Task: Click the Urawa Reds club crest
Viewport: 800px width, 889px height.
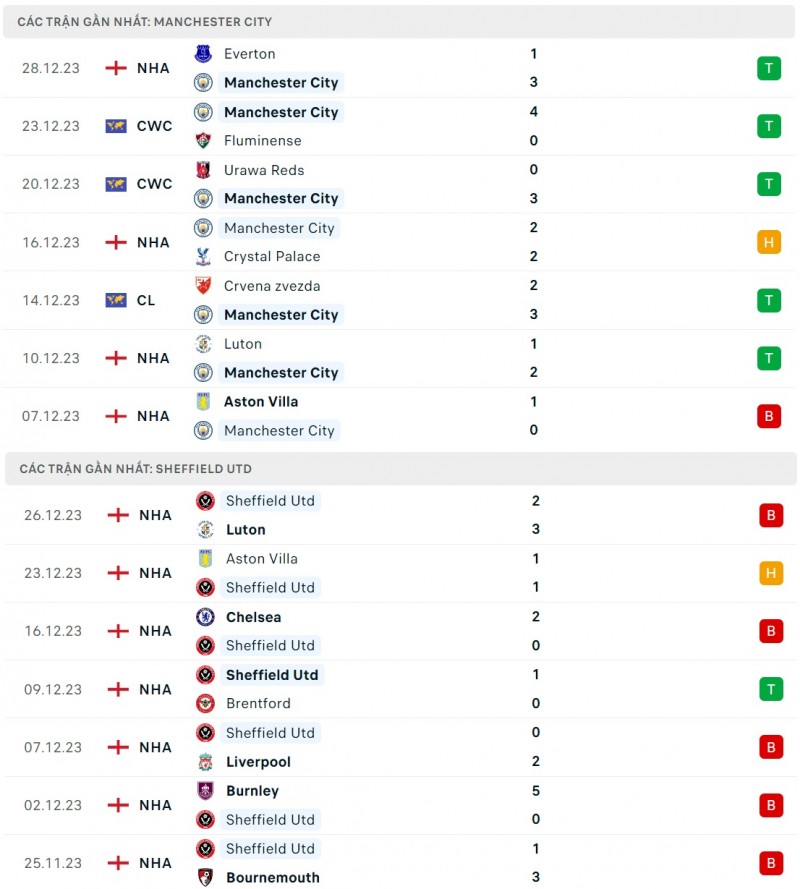Action: (x=203, y=170)
